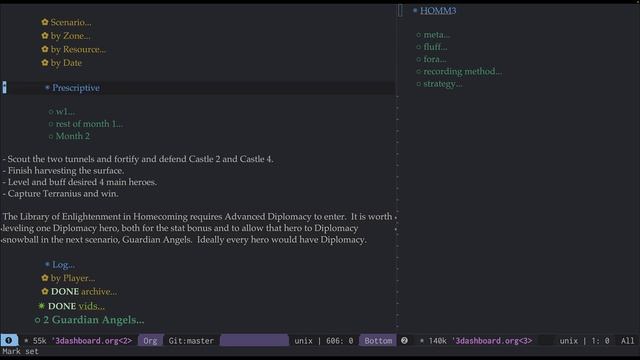This screenshot has width=640, height=360.
Task: Click the 'Mark set' echo area message
Action: click(20, 351)
